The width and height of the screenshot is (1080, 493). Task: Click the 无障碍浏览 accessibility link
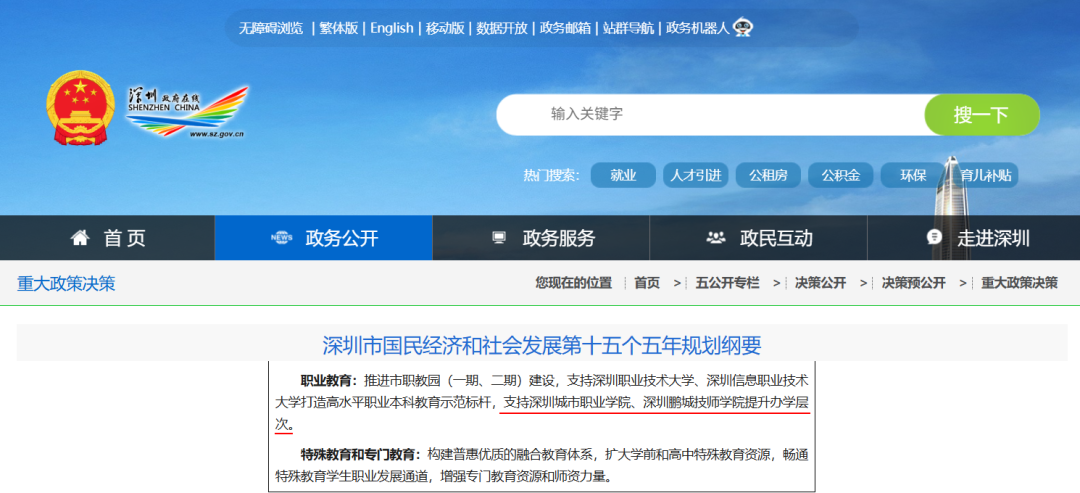pos(271,28)
